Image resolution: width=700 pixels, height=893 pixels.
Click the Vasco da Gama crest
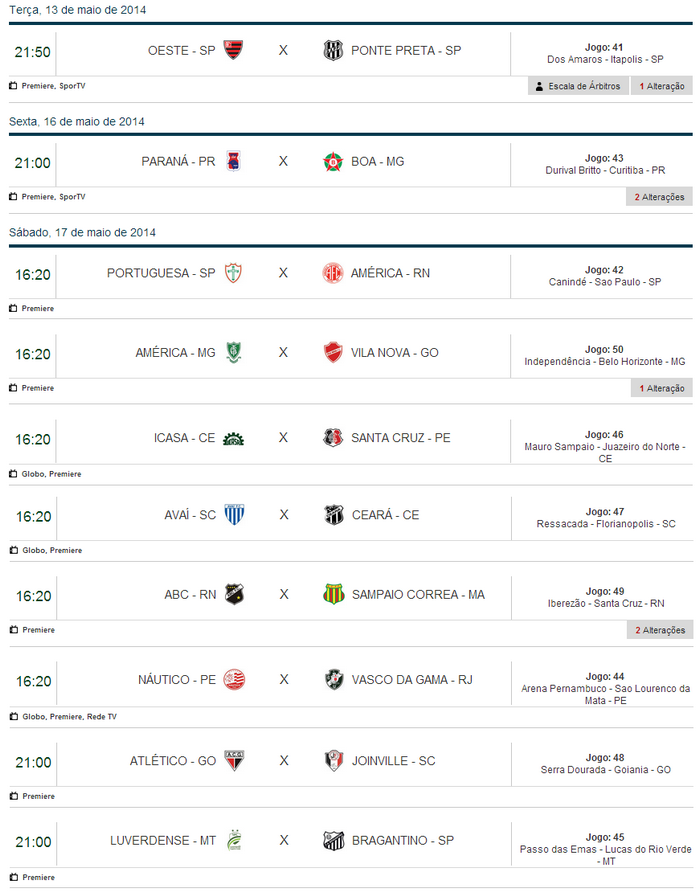click(333, 680)
